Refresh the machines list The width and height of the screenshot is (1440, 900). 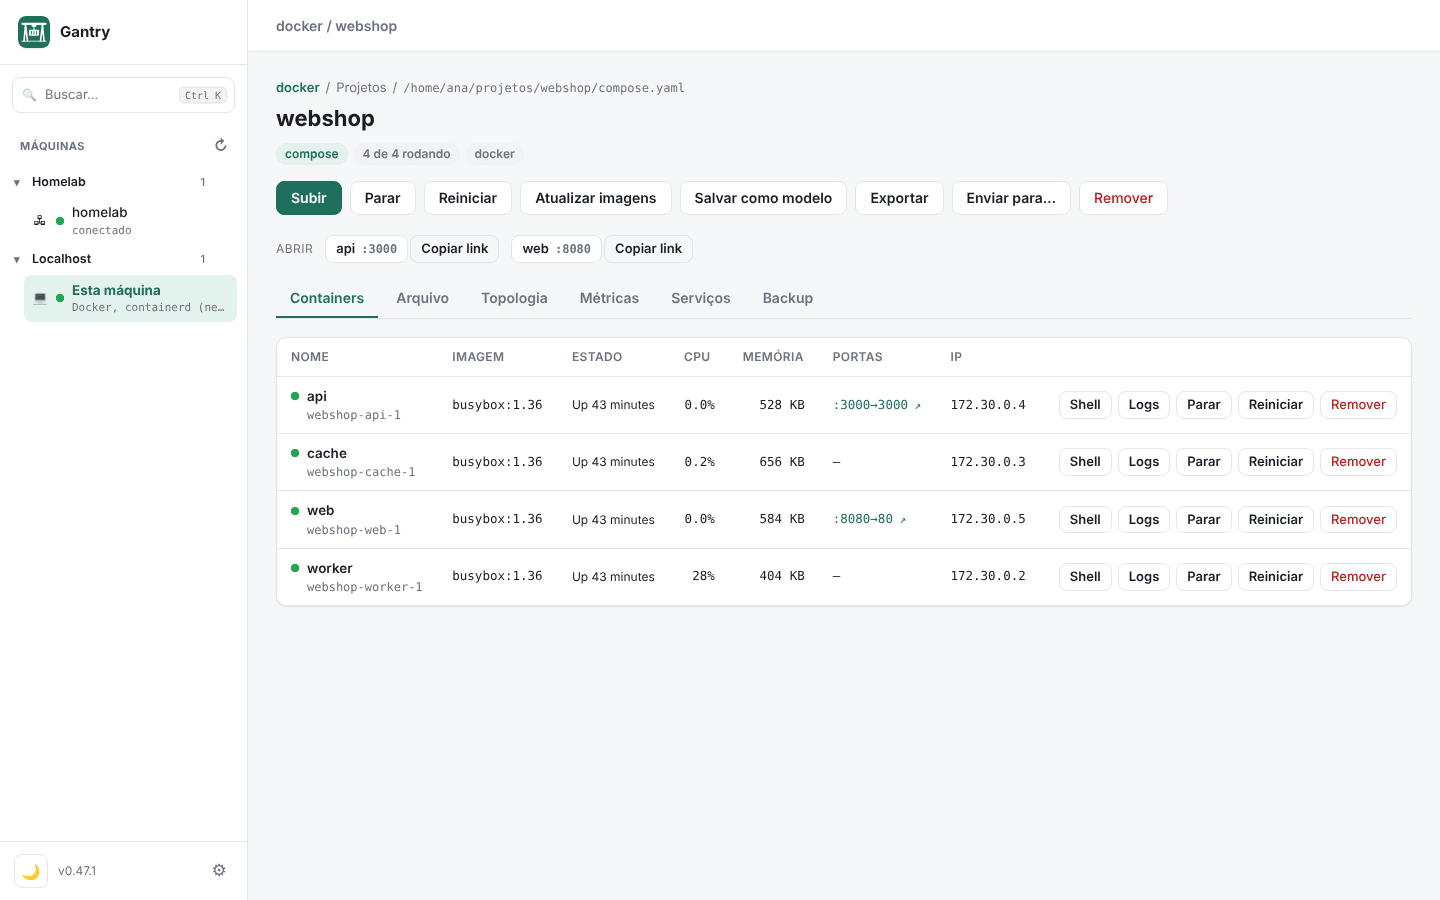click(x=221, y=146)
